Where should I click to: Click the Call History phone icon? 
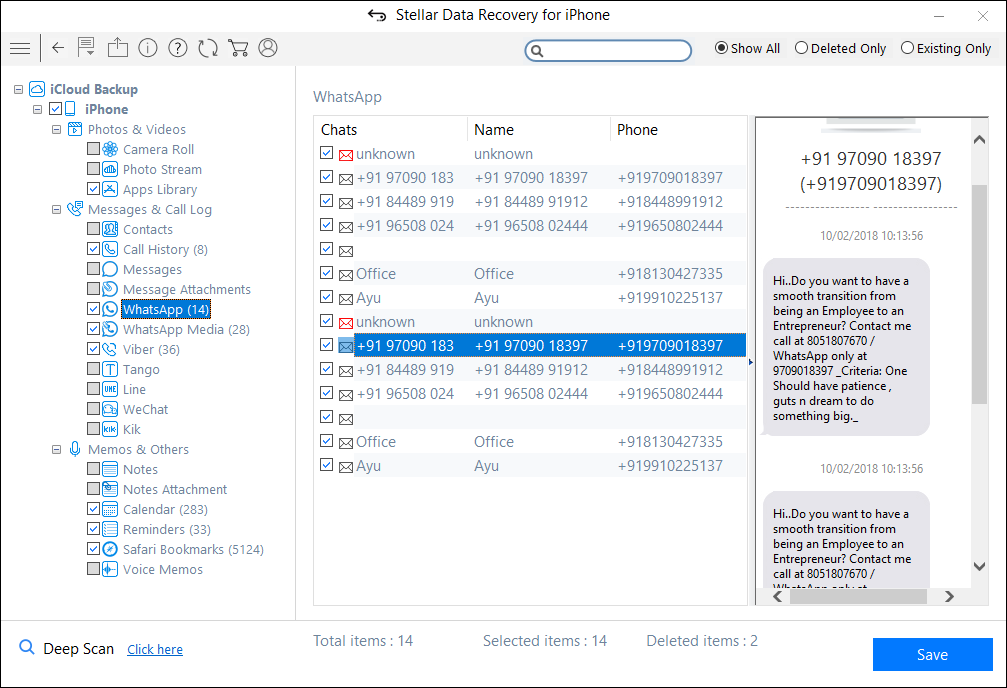point(110,249)
